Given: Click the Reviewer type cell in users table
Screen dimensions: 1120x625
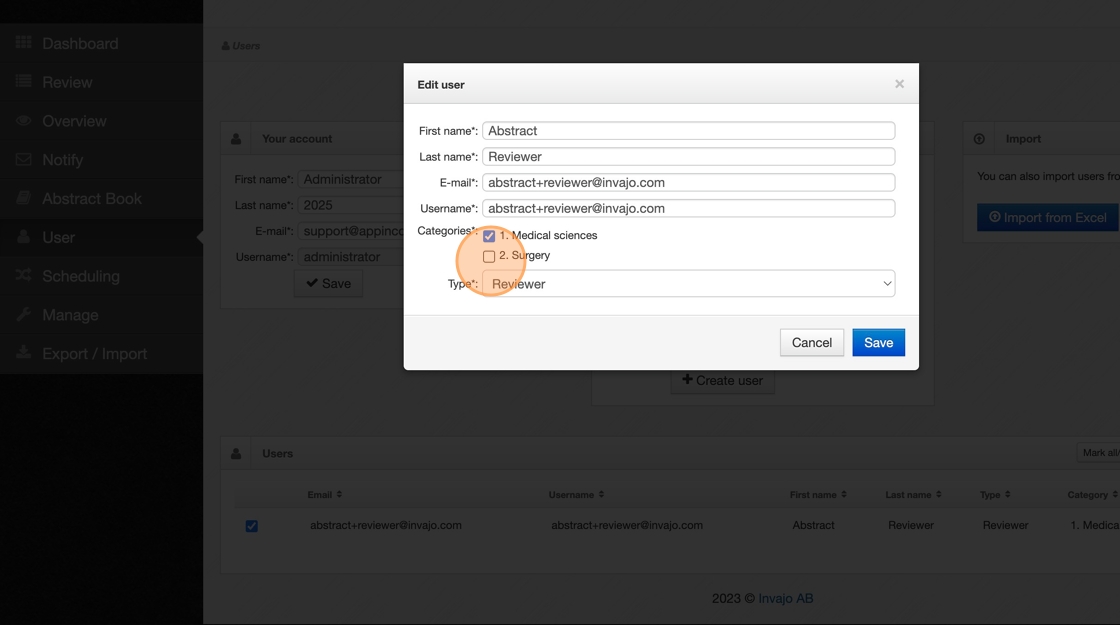Looking at the screenshot, I should click(1005, 525).
